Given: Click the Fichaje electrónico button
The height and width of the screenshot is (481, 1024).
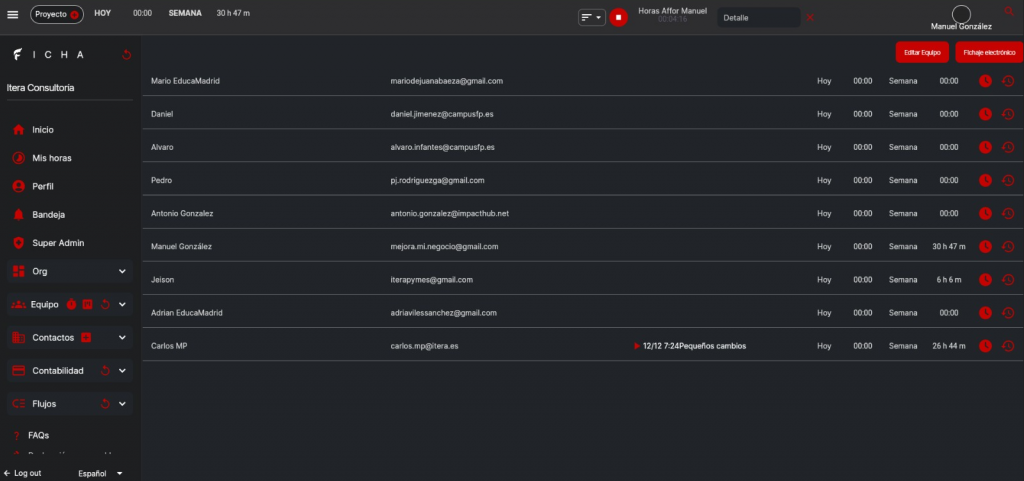Looking at the screenshot, I should [988, 51].
